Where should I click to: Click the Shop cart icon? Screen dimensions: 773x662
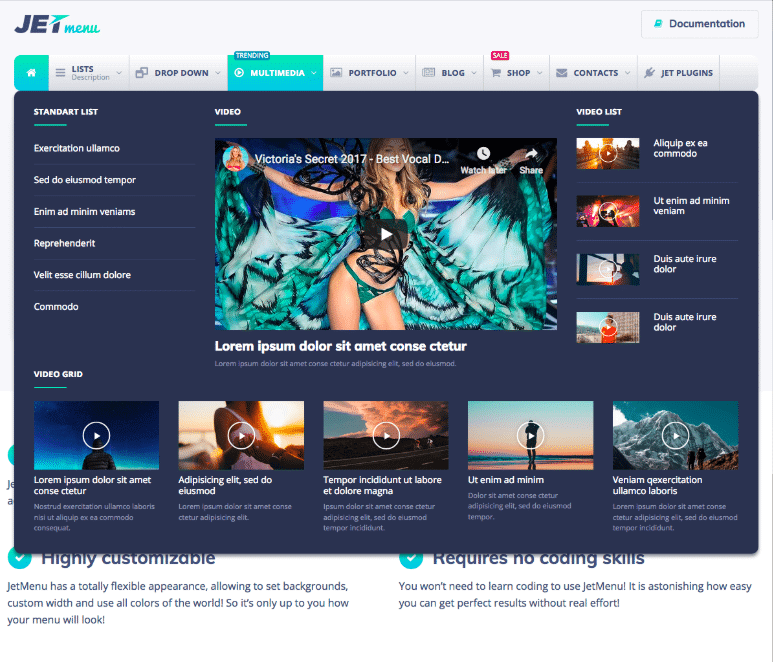tap(496, 73)
